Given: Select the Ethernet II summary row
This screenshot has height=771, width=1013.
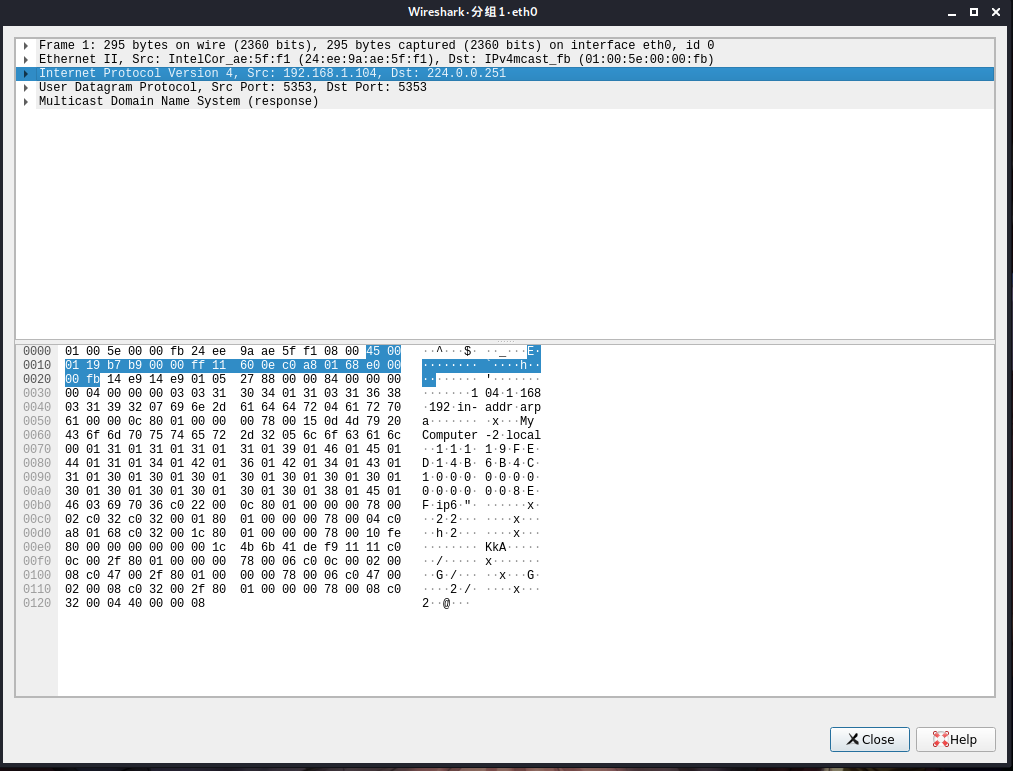Looking at the screenshot, I should click(x=300, y=59).
